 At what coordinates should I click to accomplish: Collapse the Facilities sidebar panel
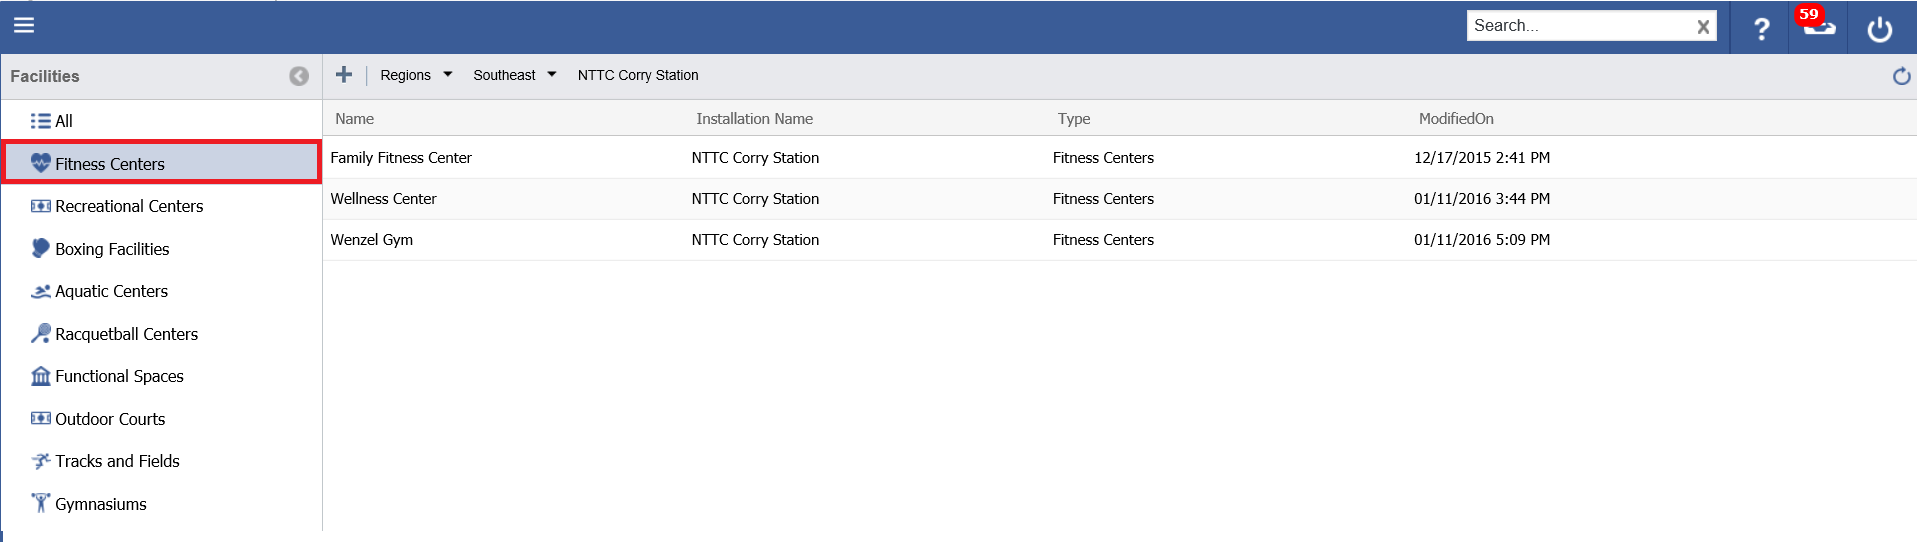298,76
